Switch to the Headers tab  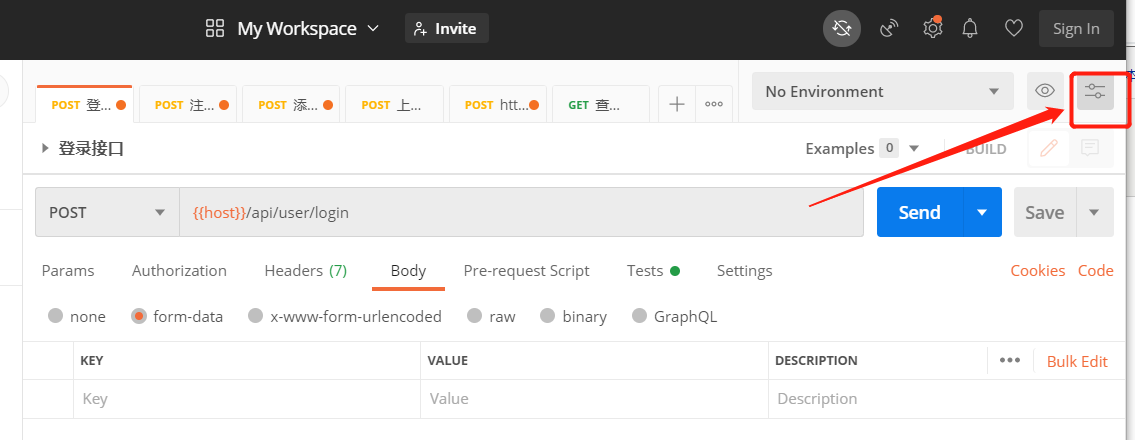point(305,270)
